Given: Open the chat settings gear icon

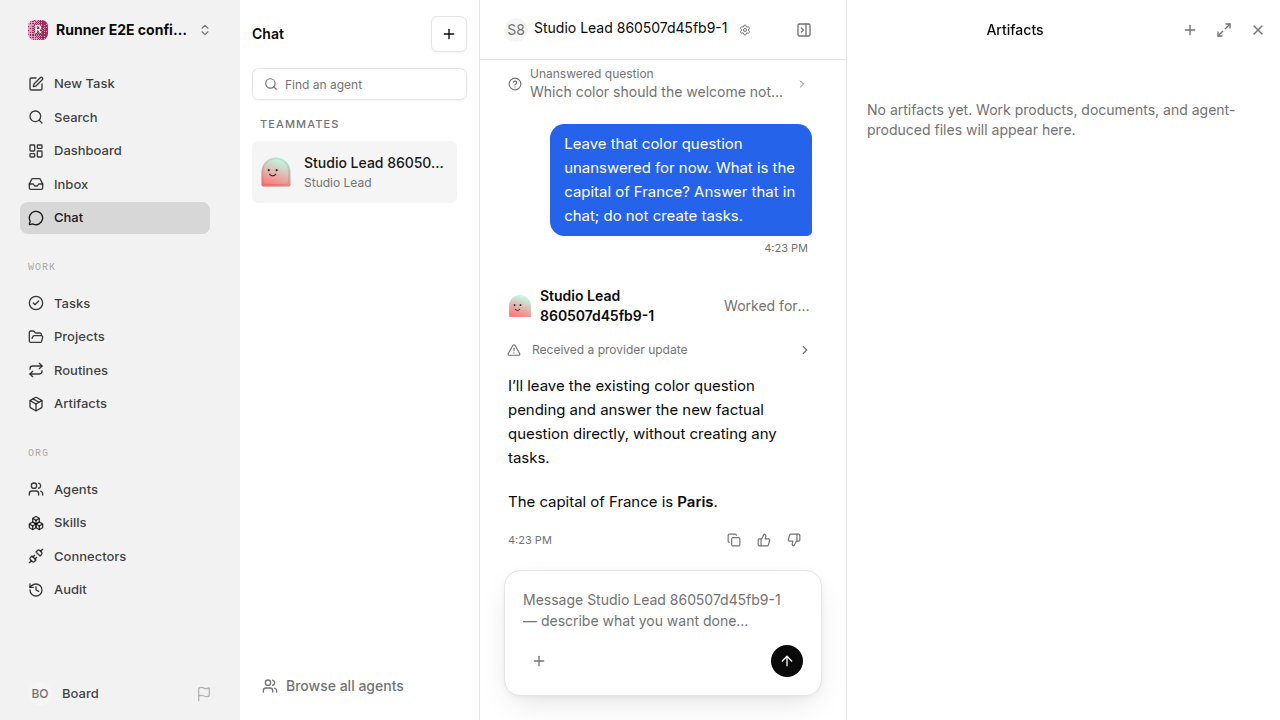Looking at the screenshot, I should tap(745, 30).
